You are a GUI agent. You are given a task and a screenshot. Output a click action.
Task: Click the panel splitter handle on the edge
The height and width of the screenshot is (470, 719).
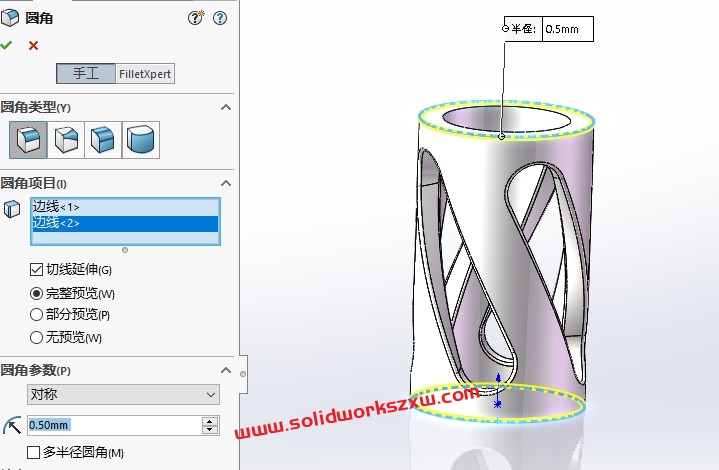(x=243, y=374)
